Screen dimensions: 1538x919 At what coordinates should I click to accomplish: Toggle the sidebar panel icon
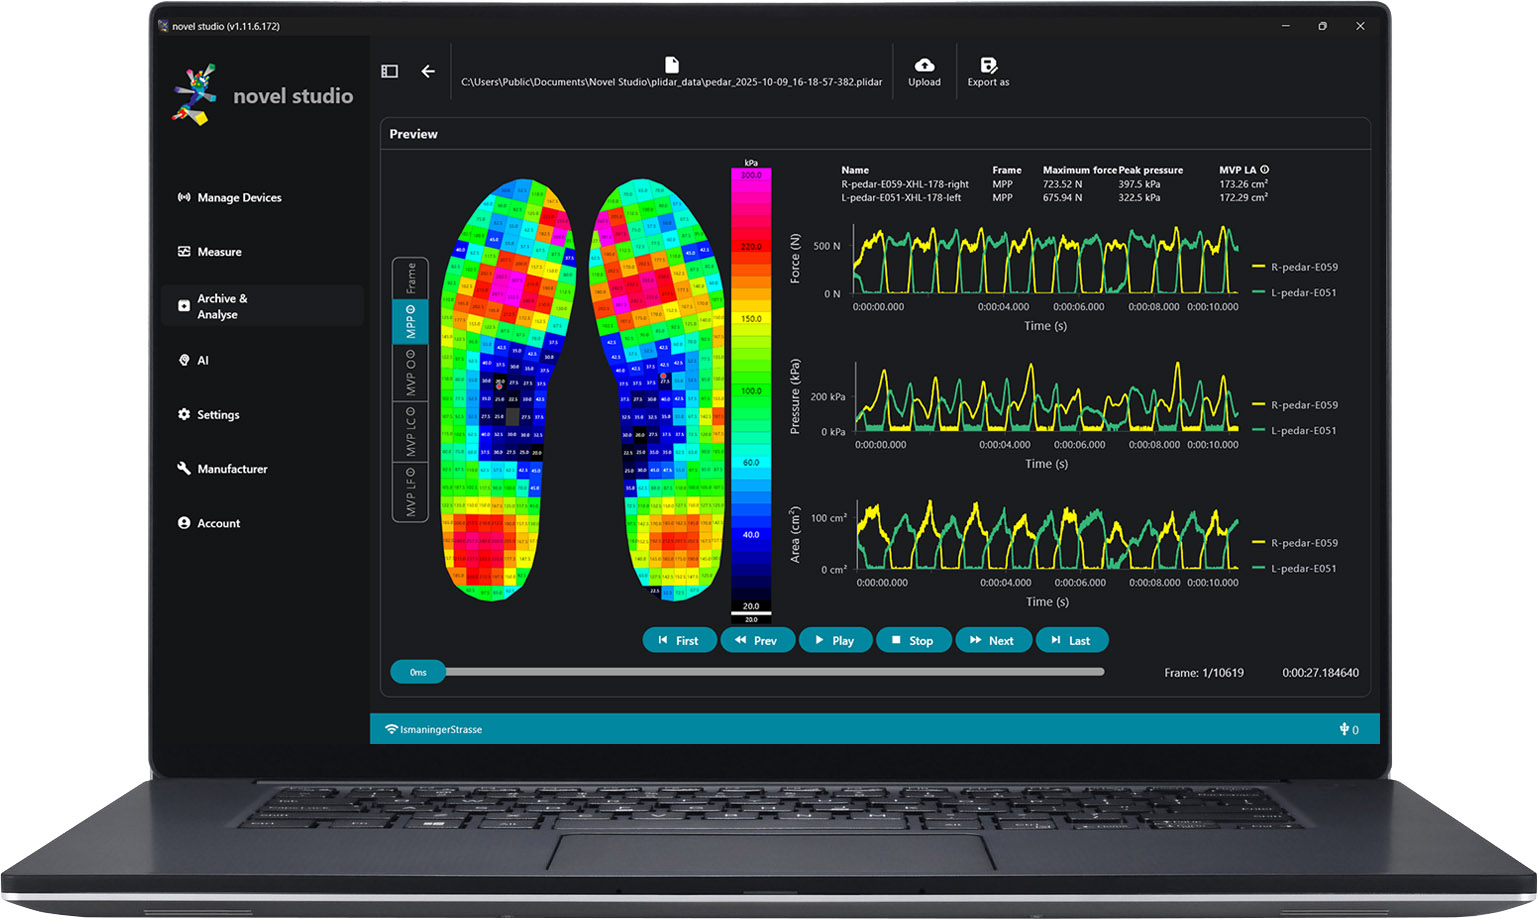pos(390,71)
